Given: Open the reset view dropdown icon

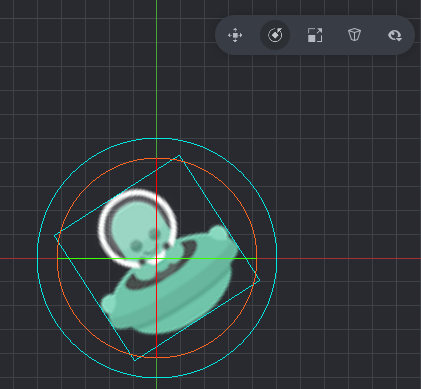Looking at the screenshot, I should click(x=395, y=35).
